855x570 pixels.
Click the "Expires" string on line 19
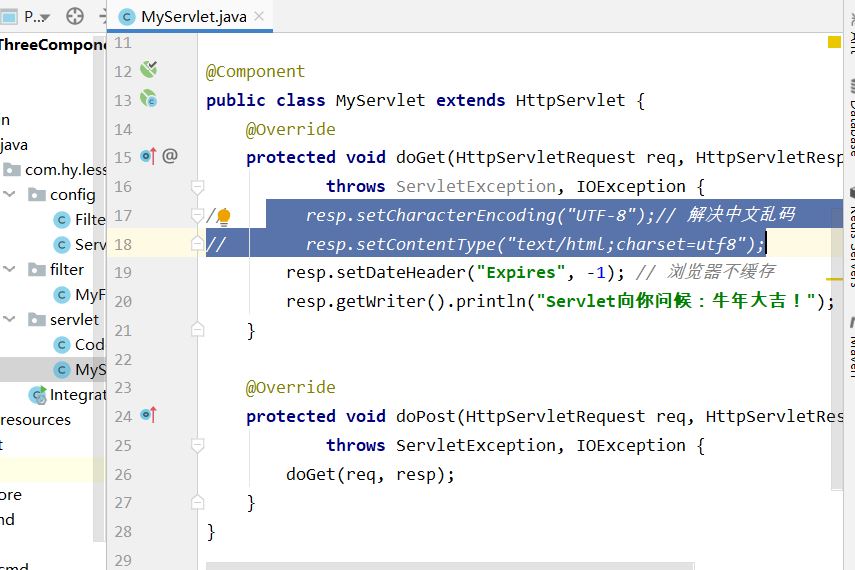coord(521,272)
